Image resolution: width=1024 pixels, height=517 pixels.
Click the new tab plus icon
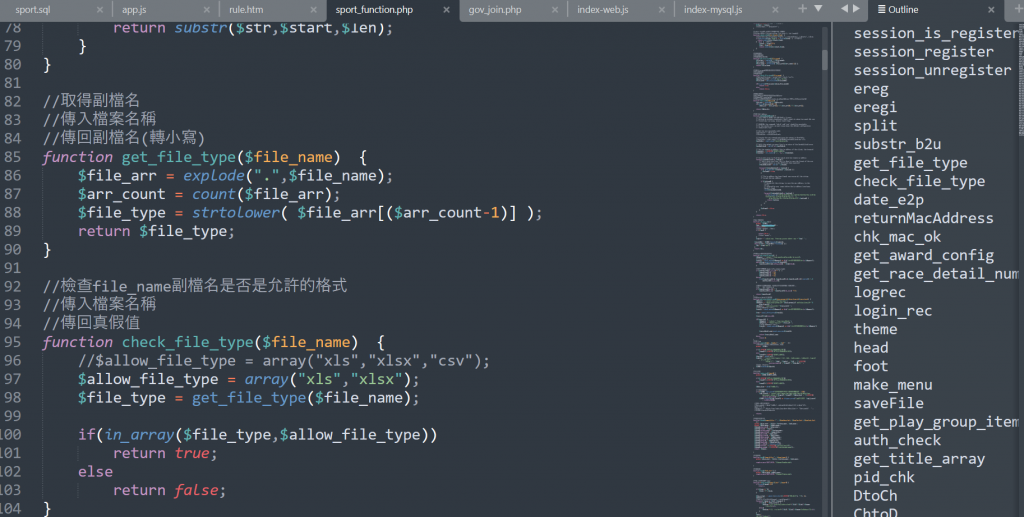pyautogui.click(x=803, y=8)
